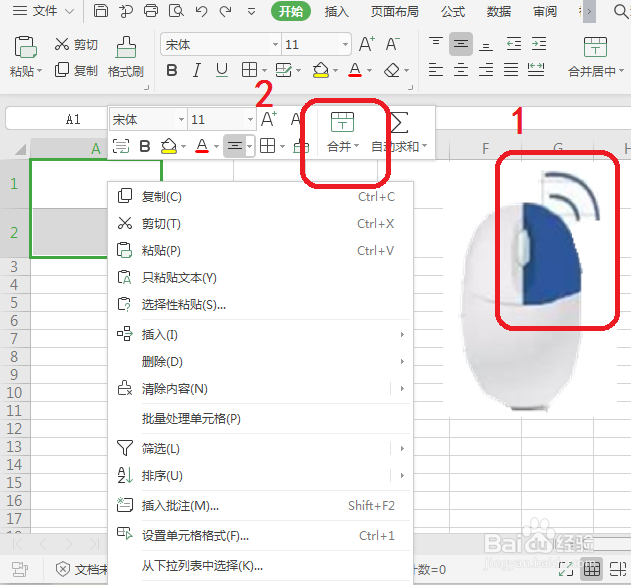Open 删除(D) submenu
Screen dimensions: 631x585
click(x=260, y=361)
